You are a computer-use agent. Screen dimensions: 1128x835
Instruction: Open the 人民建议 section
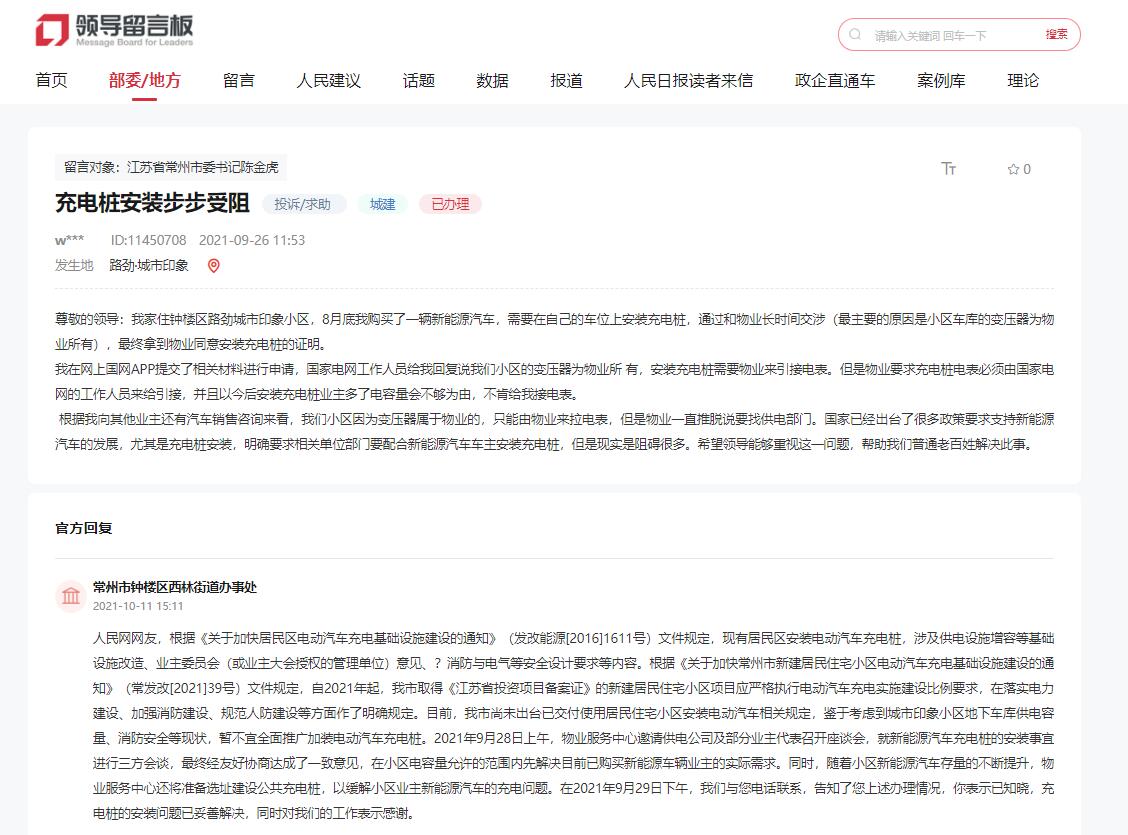coord(328,80)
